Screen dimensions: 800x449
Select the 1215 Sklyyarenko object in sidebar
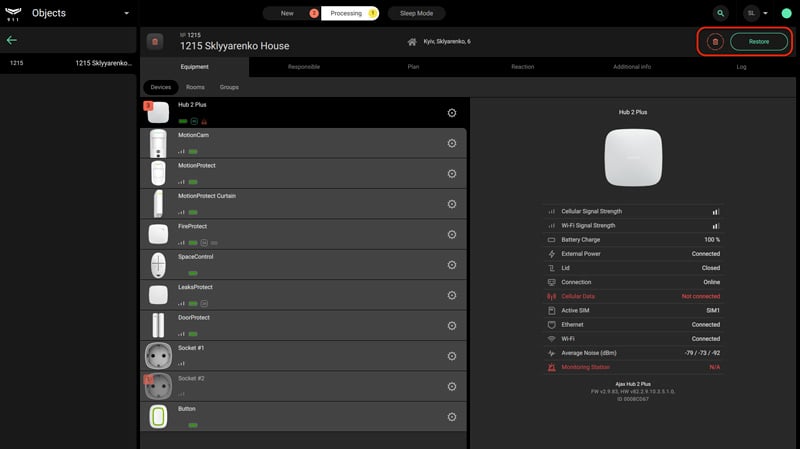coord(68,63)
